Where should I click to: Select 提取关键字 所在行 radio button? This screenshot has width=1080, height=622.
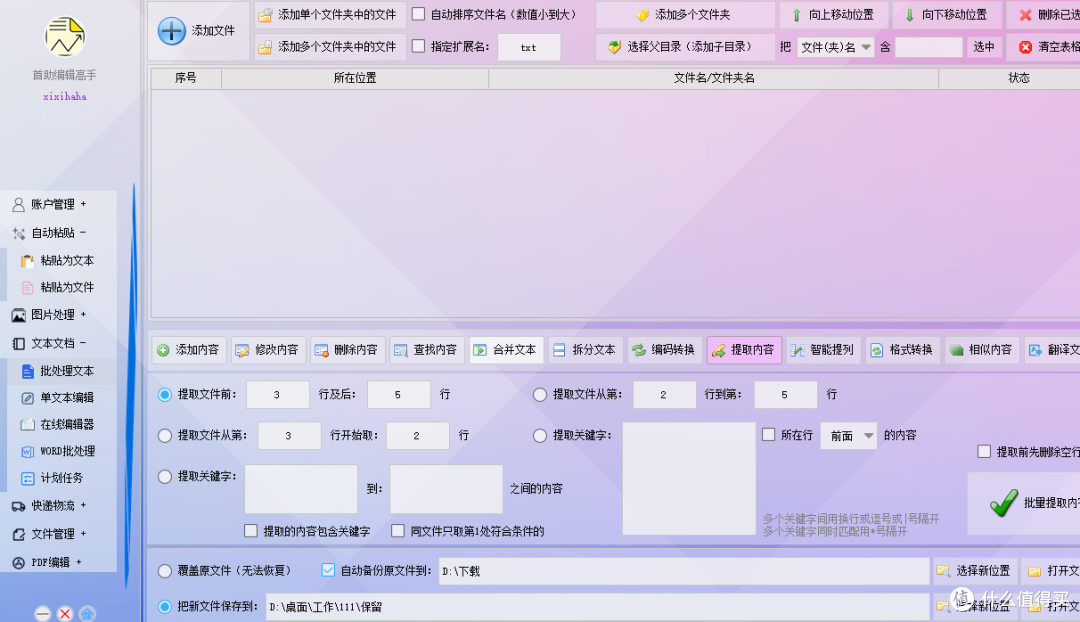(x=540, y=435)
